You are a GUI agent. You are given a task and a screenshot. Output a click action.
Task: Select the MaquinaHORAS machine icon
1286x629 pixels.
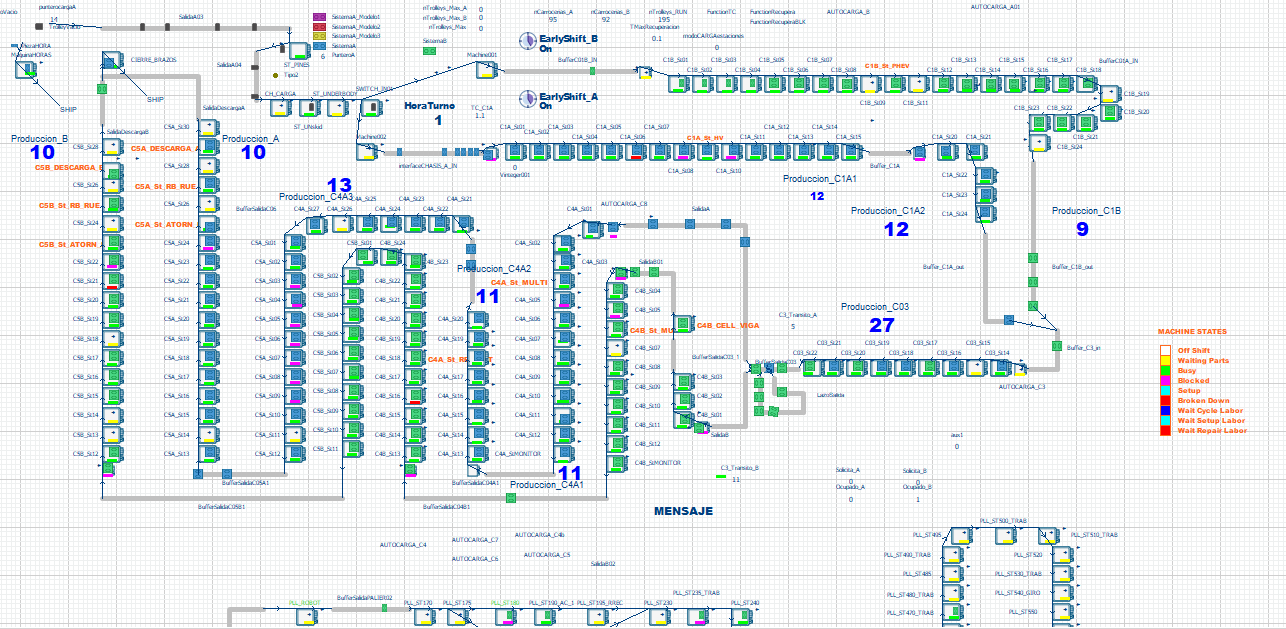(x=27, y=69)
